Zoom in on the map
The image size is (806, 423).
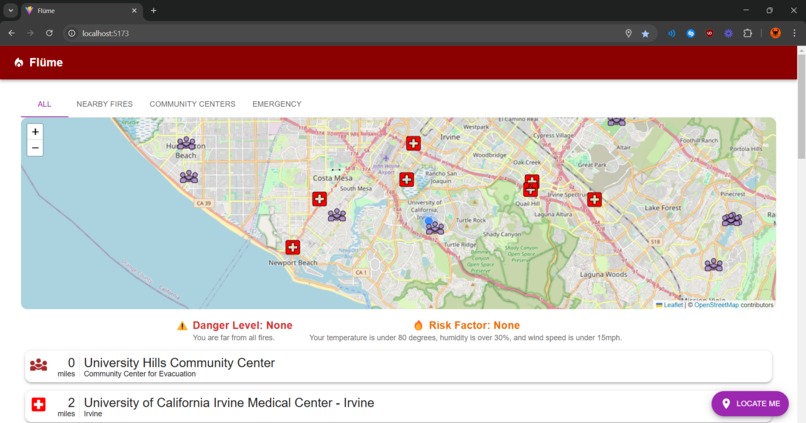pos(35,132)
